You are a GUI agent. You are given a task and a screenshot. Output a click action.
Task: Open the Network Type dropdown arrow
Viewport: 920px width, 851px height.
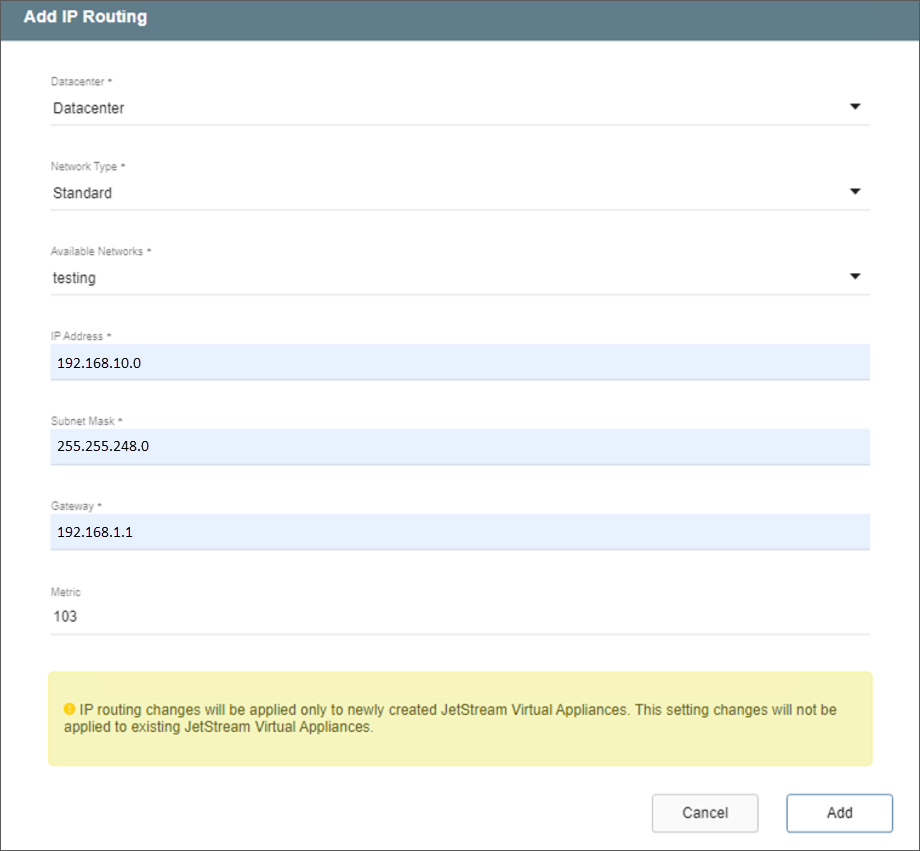click(855, 192)
